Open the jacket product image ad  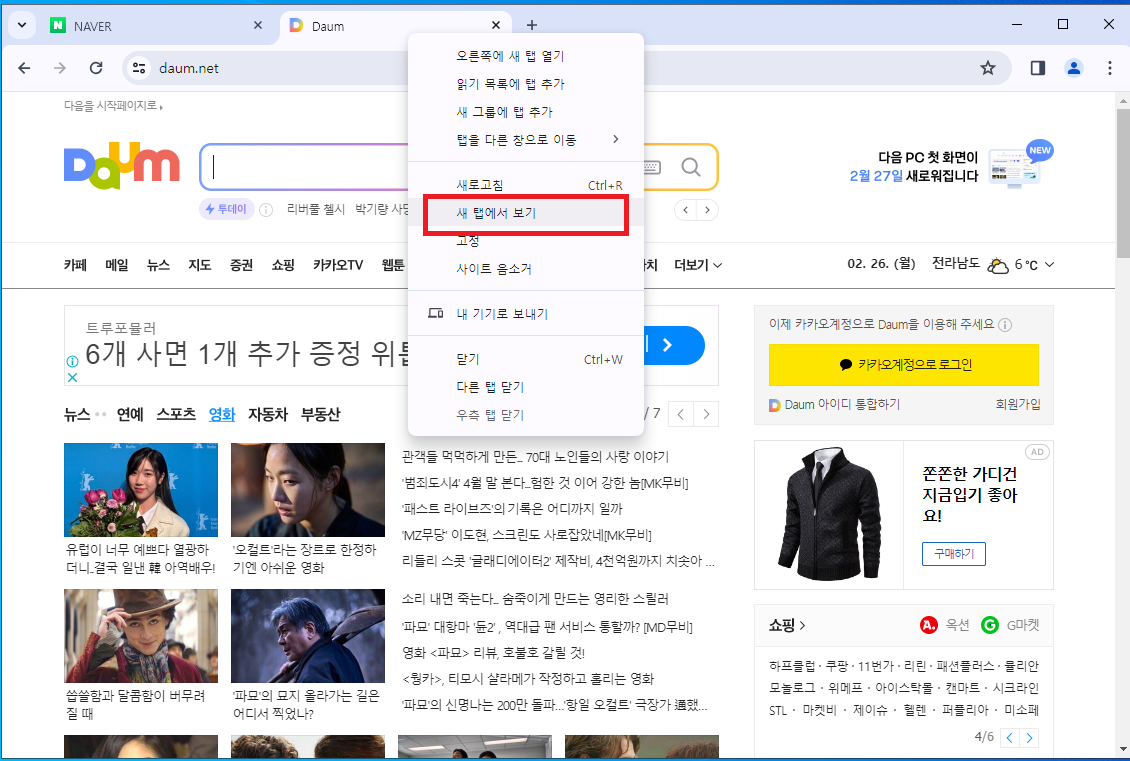point(829,515)
